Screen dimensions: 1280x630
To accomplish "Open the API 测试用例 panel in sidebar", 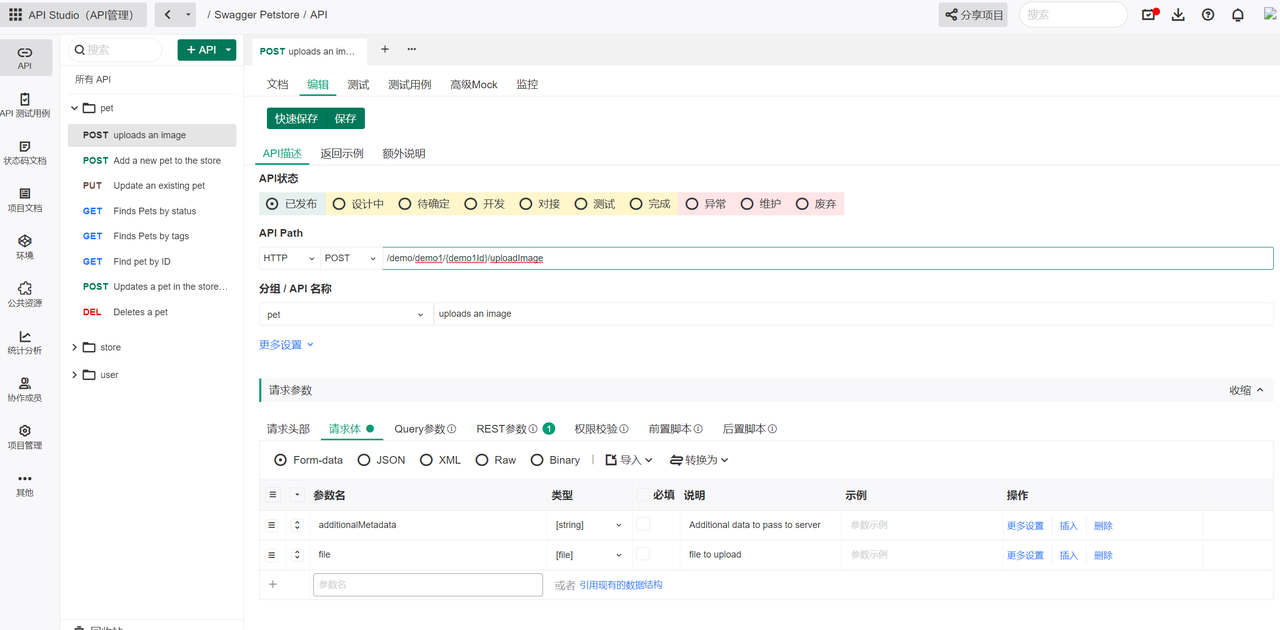I will pyautogui.click(x=25, y=105).
